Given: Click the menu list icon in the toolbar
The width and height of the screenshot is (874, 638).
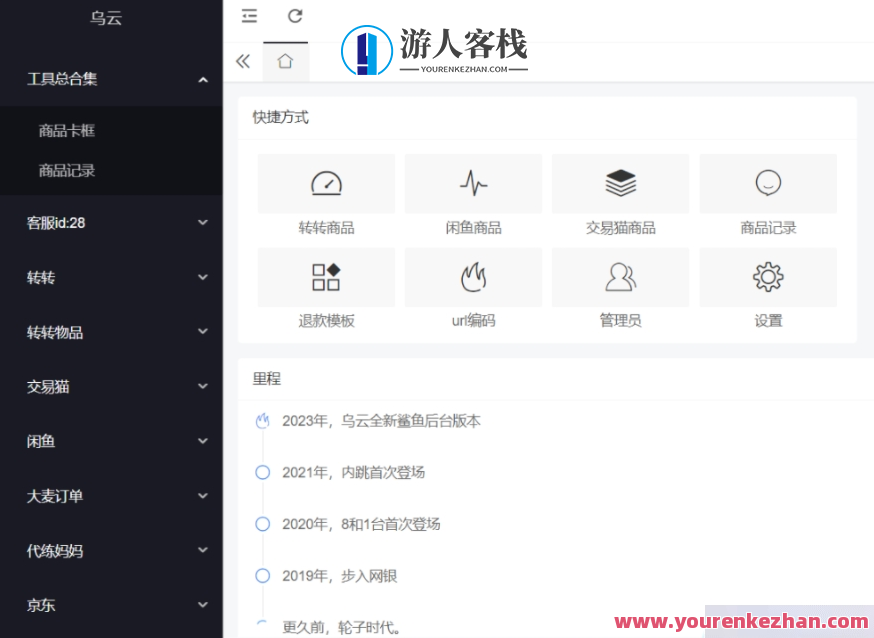Looking at the screenshot, I should [x=249, y=16].
